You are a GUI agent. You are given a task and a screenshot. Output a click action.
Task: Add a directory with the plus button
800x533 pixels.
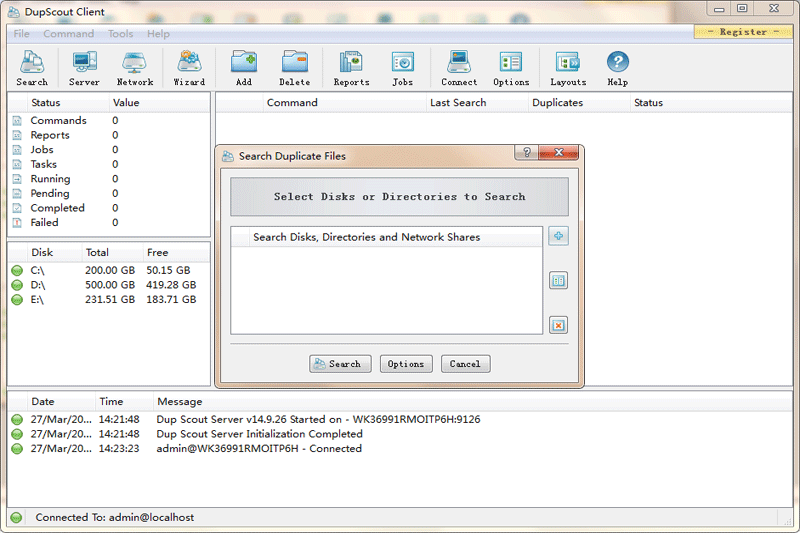pos(558,237)
